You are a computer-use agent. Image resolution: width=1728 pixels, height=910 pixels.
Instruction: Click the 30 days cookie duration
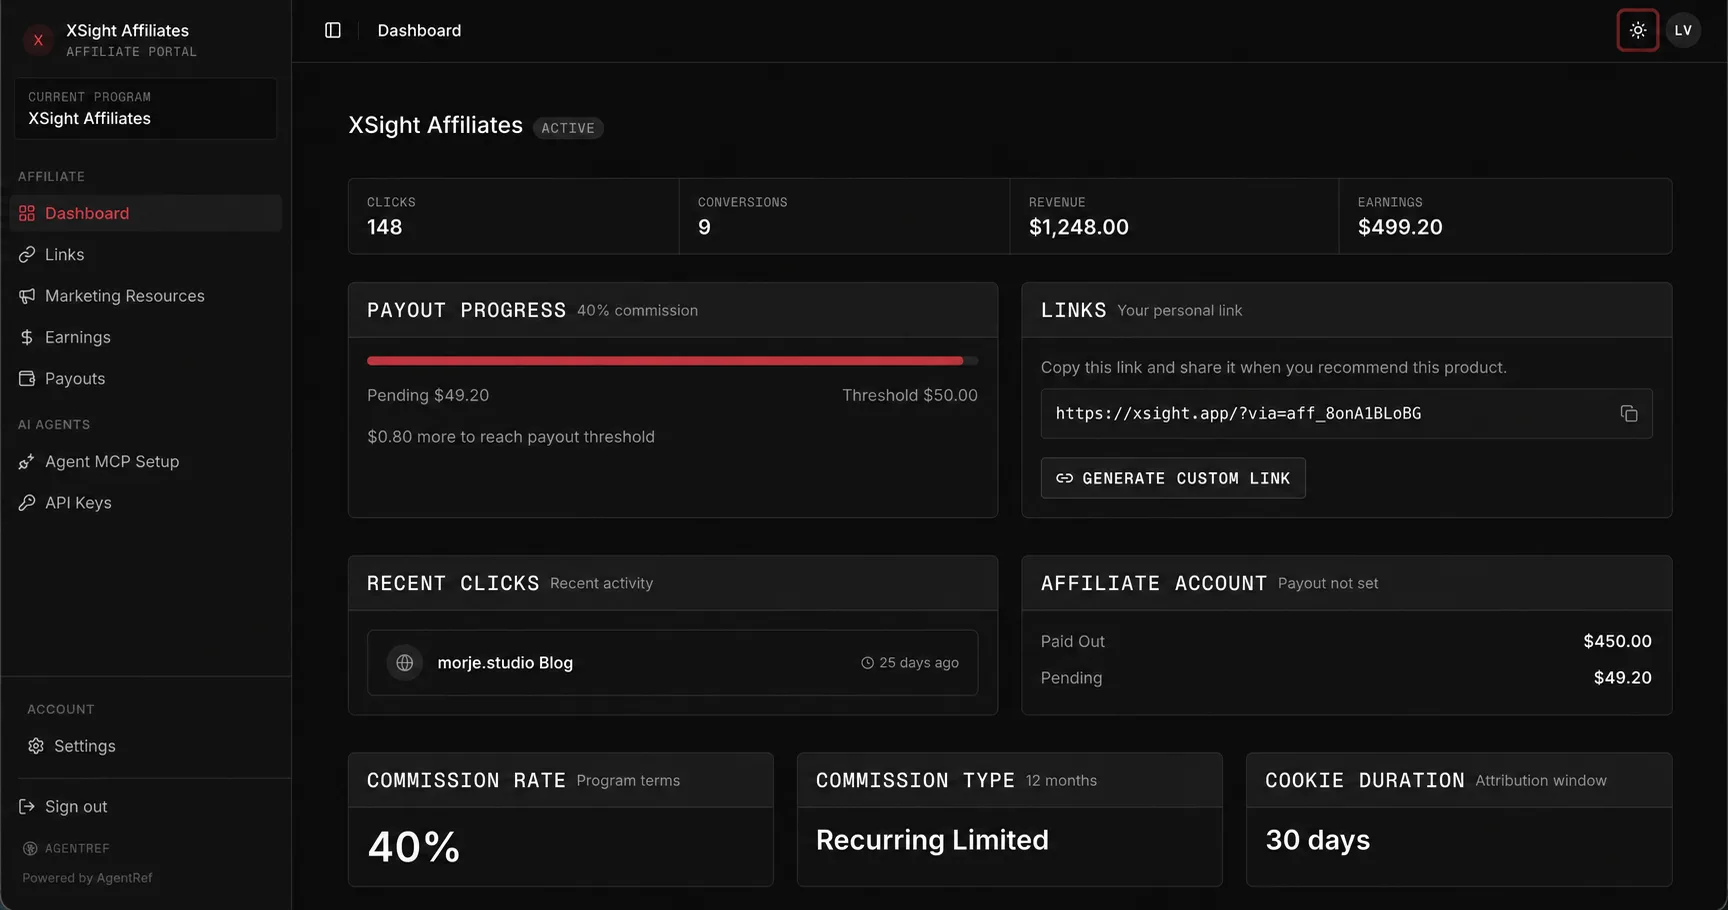pos(1318,840)
